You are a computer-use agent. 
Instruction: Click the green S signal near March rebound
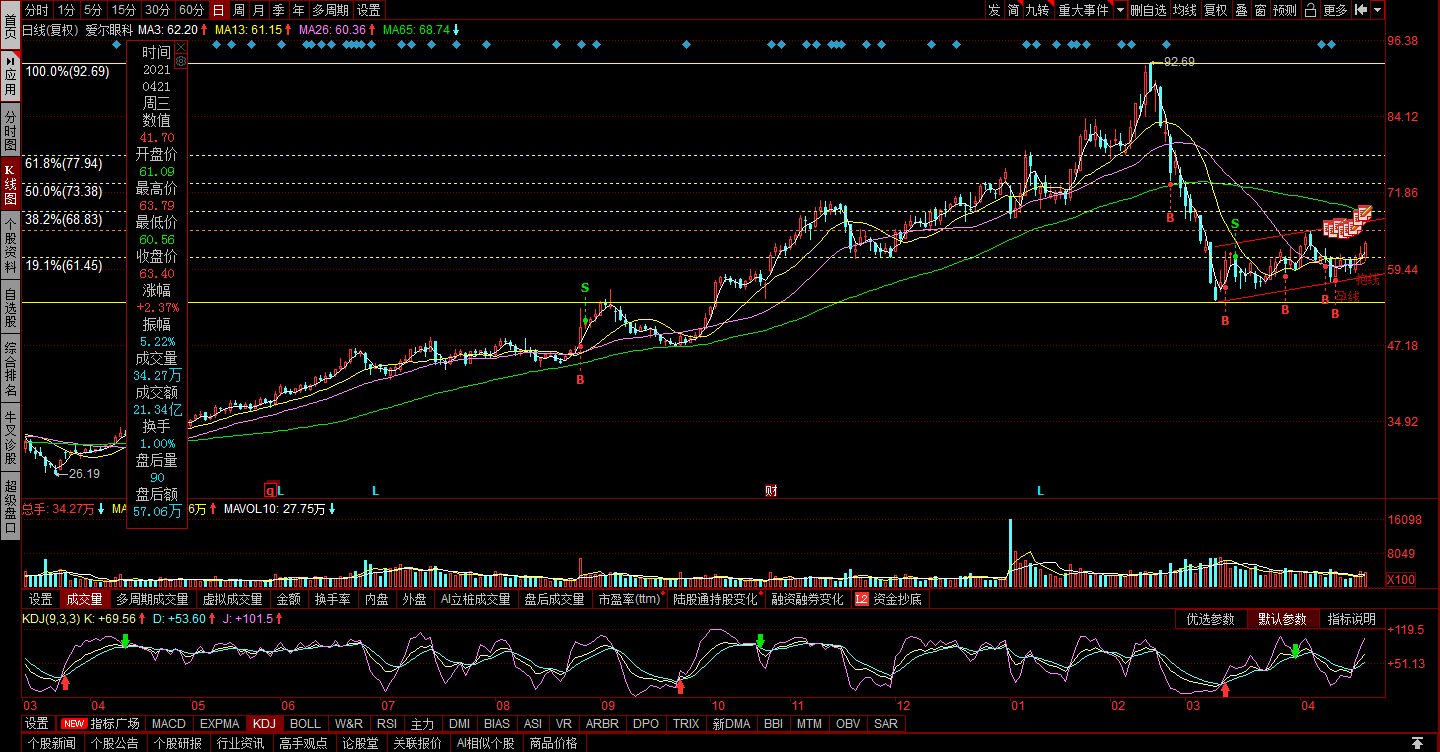1235,223
